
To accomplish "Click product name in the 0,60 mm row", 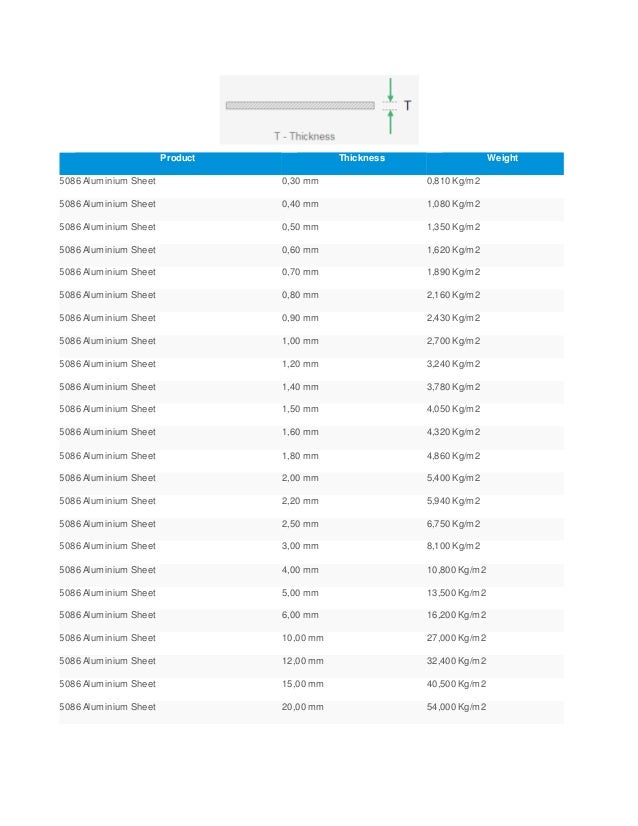I will coord(107,250).
